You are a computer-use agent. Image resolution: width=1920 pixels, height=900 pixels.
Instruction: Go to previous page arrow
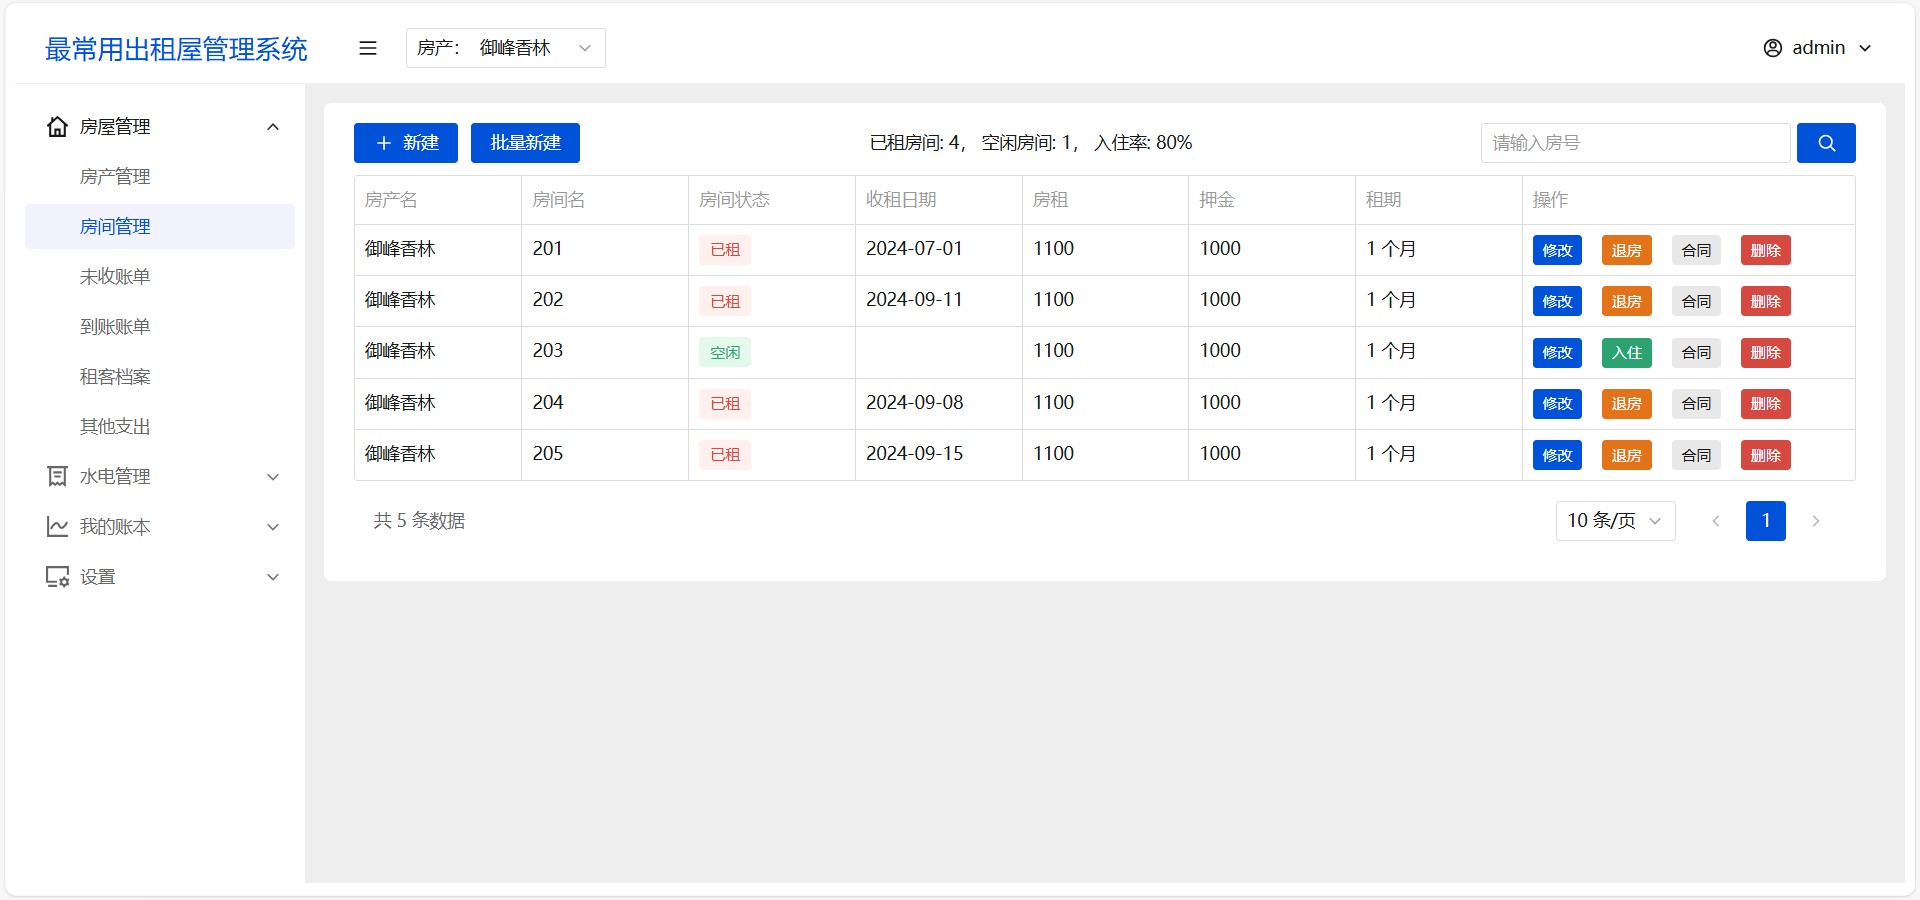[x=1716, y=521]
